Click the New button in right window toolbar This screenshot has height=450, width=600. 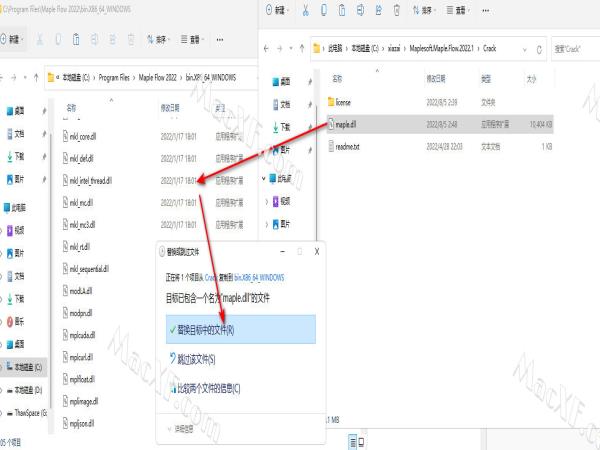(277, 10)
